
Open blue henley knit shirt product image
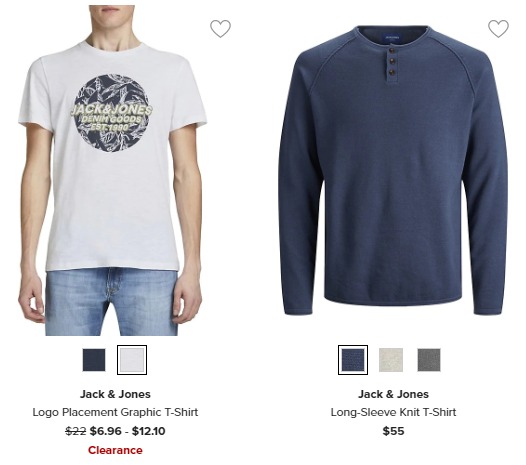392,170
